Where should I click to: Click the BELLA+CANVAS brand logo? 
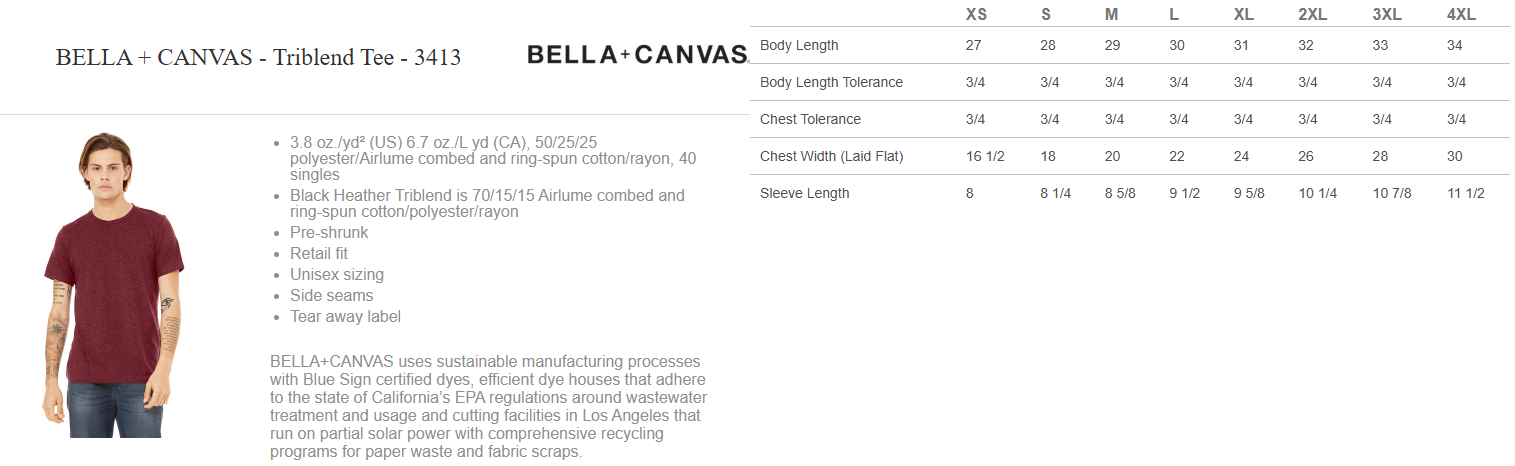point(637,55)
